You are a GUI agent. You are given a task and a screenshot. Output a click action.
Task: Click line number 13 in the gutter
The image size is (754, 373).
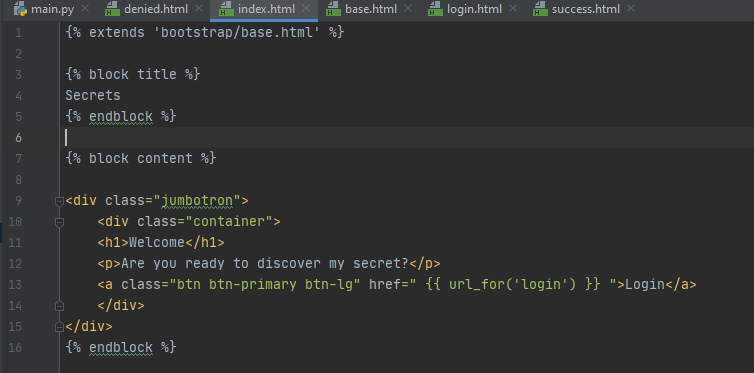click(15, 285)
